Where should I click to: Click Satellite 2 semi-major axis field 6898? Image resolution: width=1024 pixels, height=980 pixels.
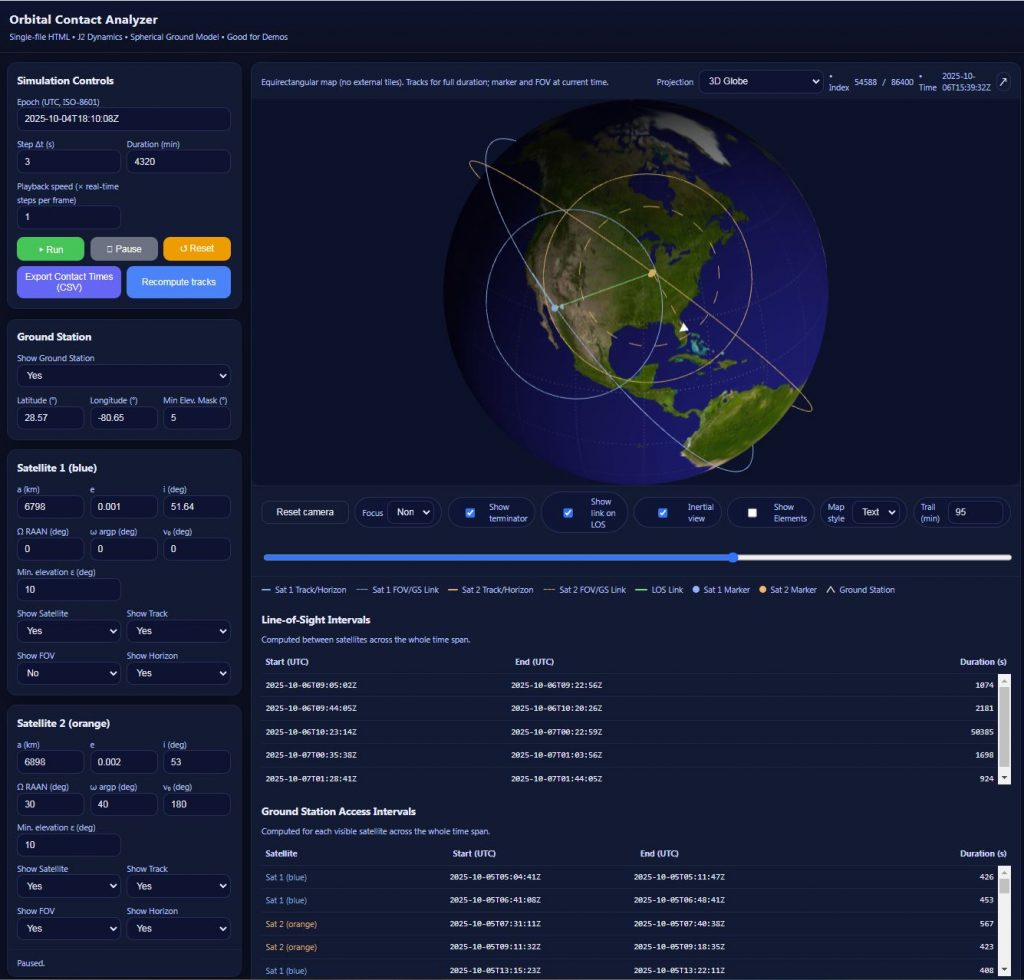50,762
